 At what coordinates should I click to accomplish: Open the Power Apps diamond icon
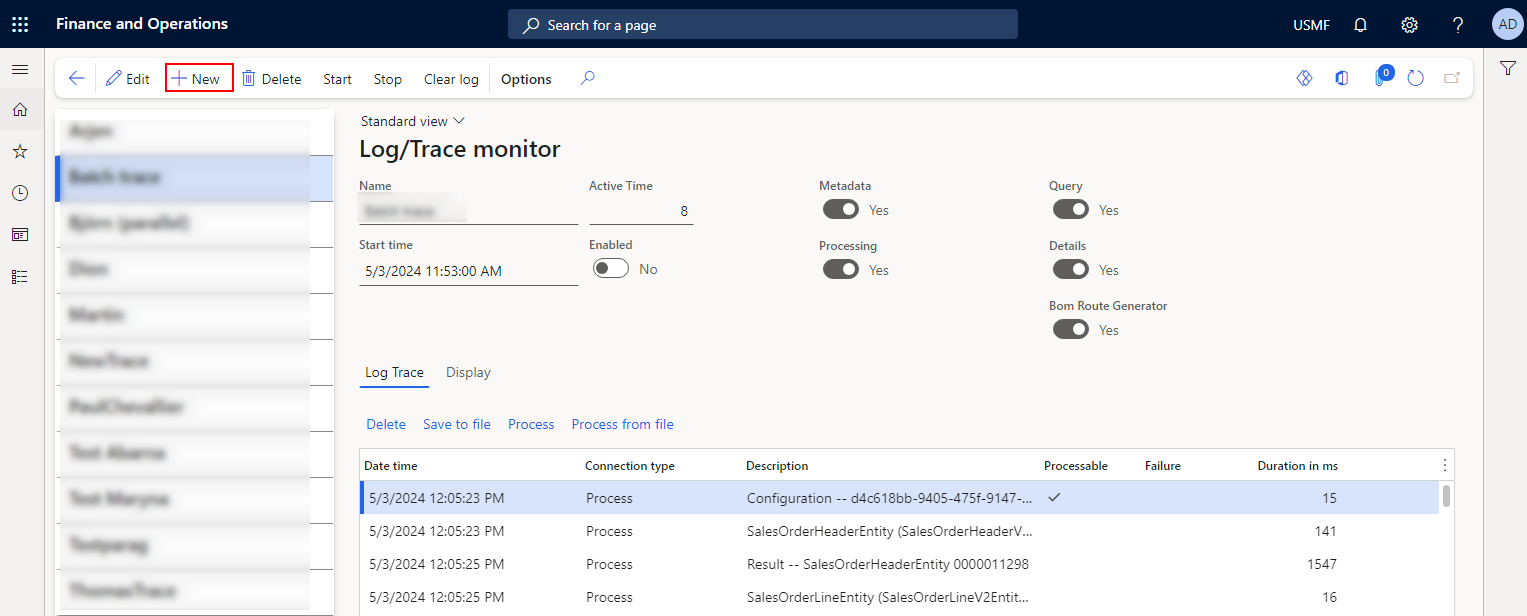[1304, 78]
